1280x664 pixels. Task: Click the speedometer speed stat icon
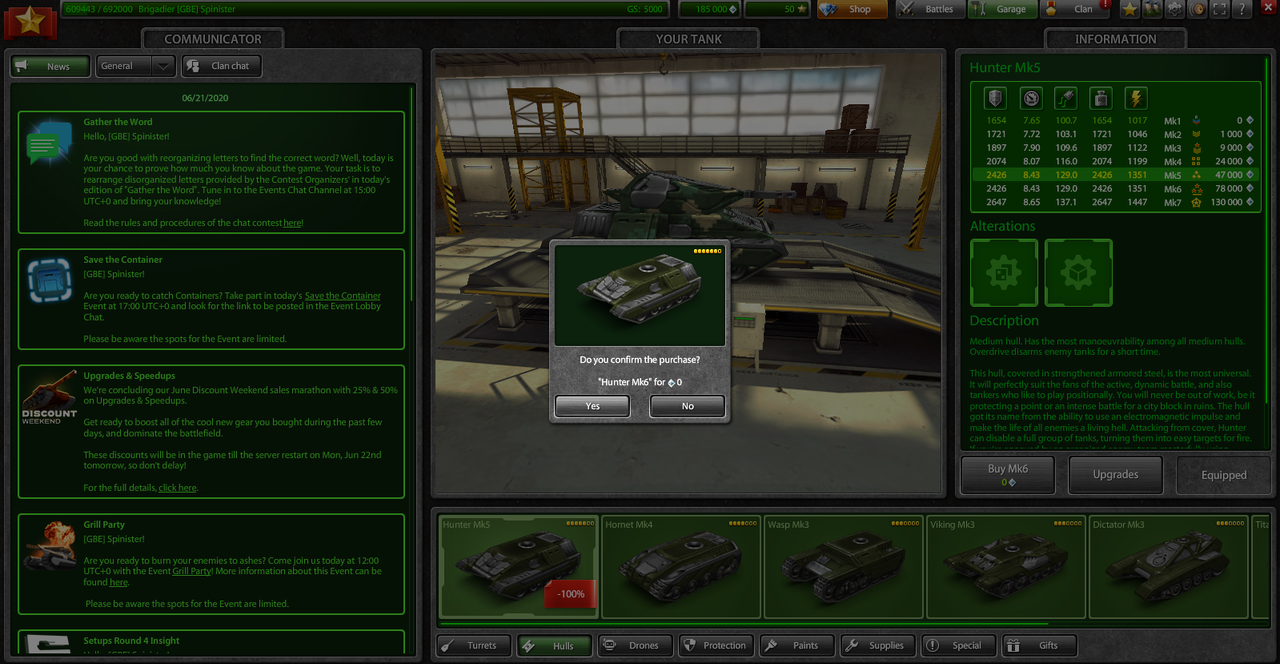1031,98
